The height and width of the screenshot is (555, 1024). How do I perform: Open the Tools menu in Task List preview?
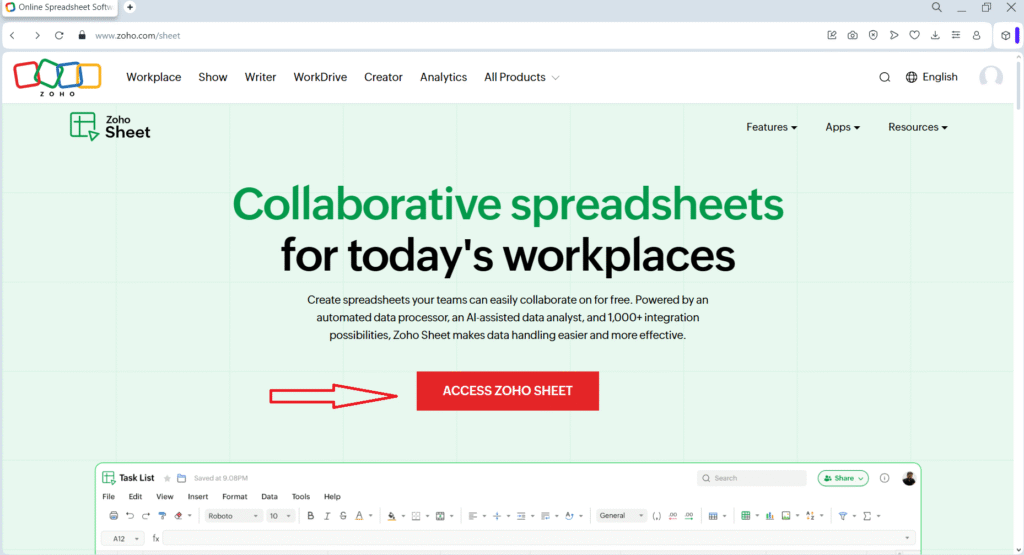(300, 496)
